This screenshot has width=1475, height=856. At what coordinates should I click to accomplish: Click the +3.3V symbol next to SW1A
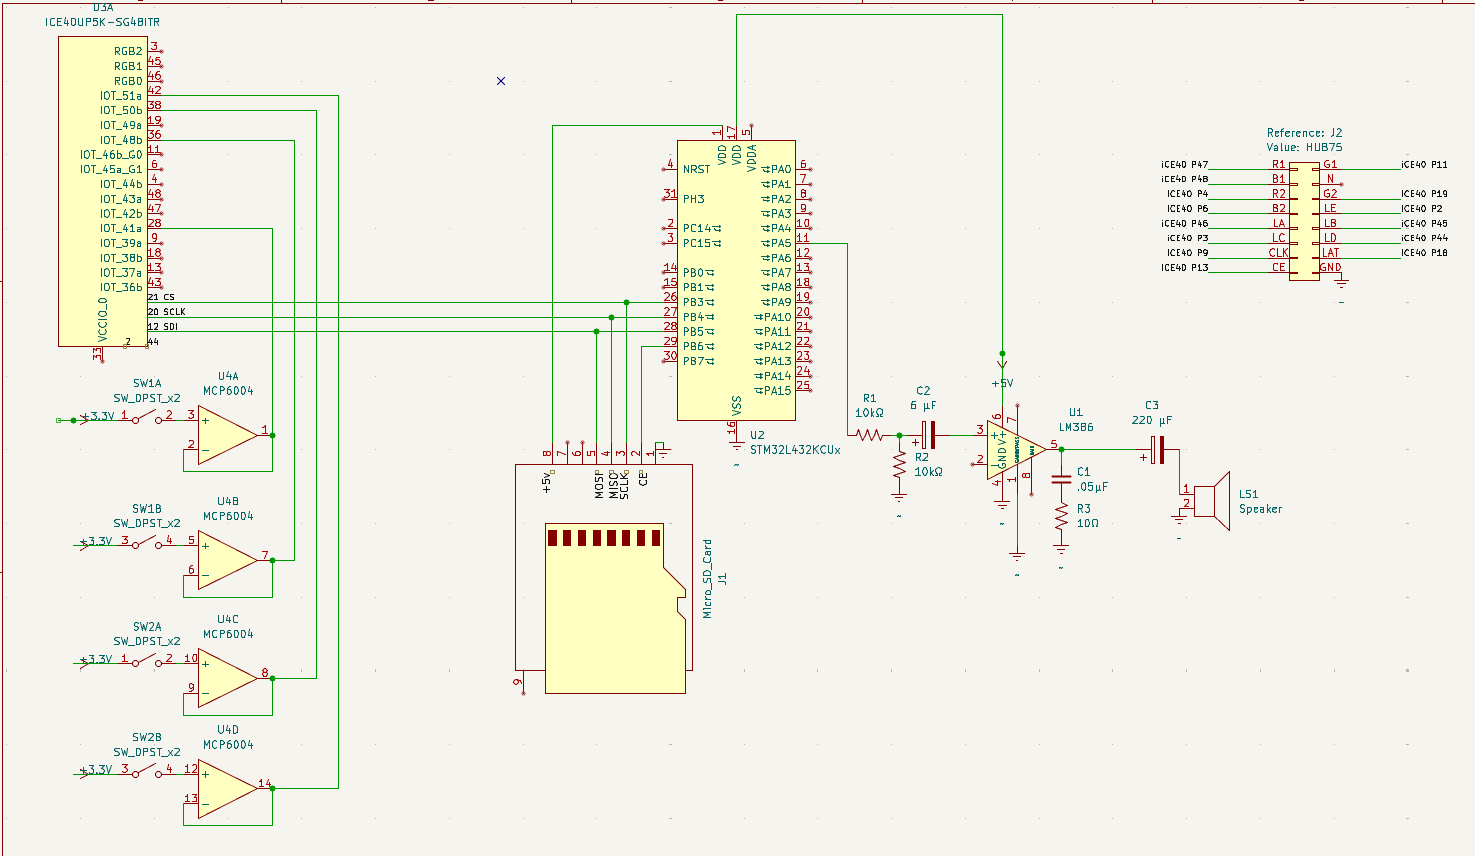click(90, 420)
